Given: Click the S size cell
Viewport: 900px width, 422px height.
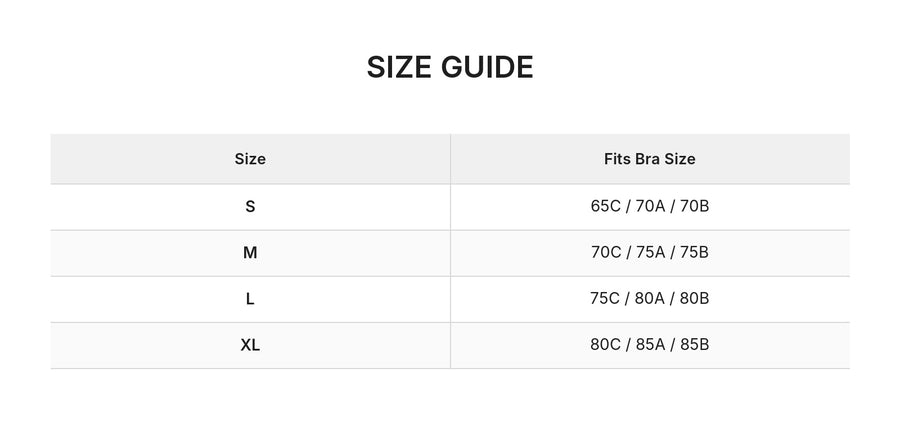Looking at the screenshot, I should point(250,207).
